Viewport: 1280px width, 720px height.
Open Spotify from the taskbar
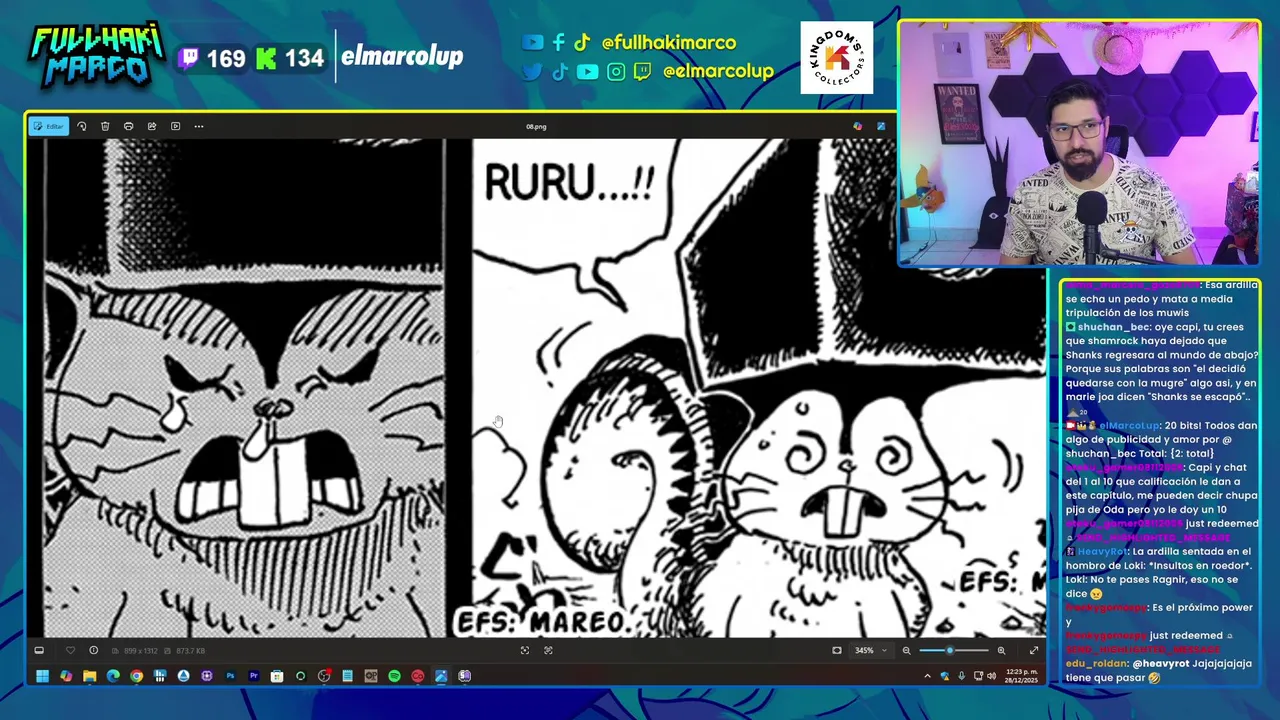394,676
